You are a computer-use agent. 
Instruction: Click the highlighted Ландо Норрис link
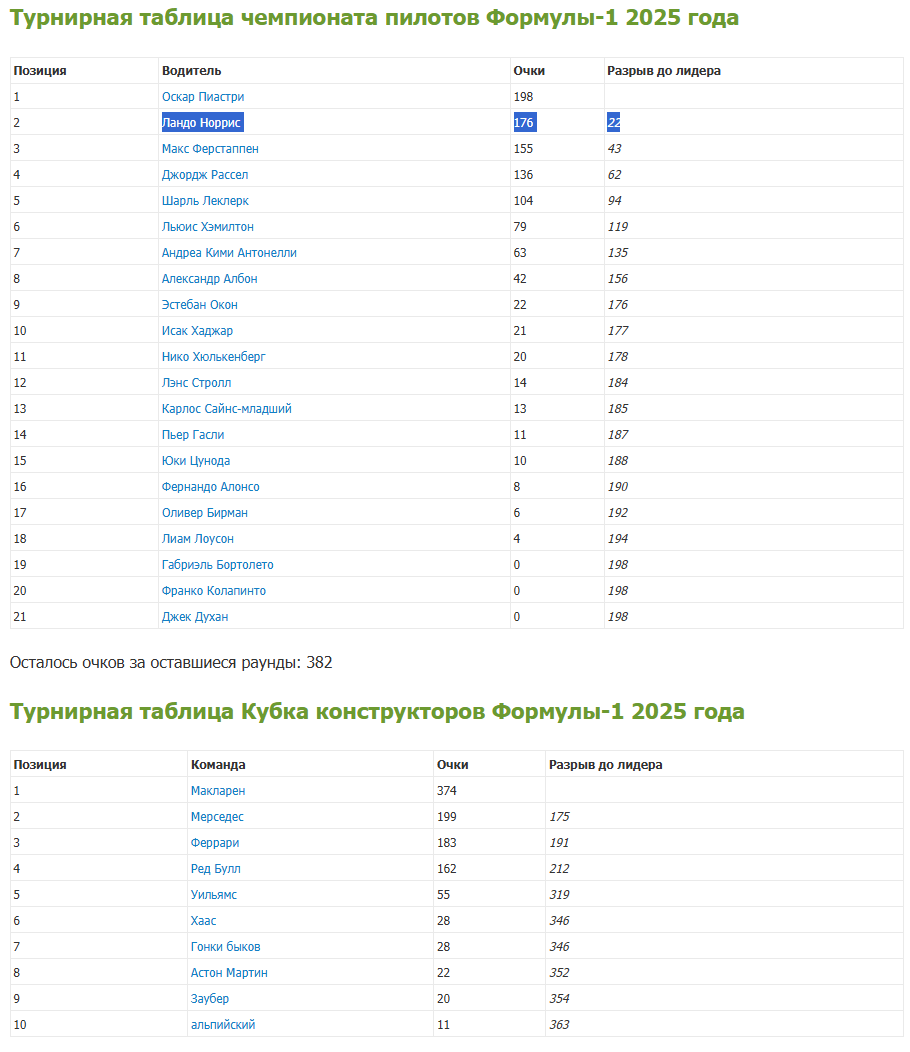201,123
